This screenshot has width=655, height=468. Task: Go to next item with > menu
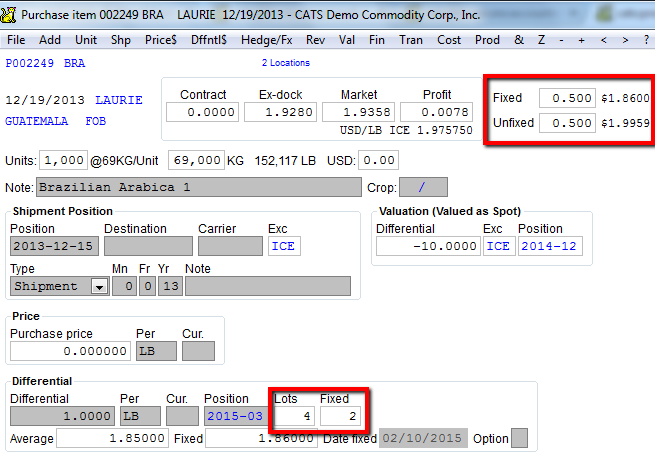click(625, 40)
